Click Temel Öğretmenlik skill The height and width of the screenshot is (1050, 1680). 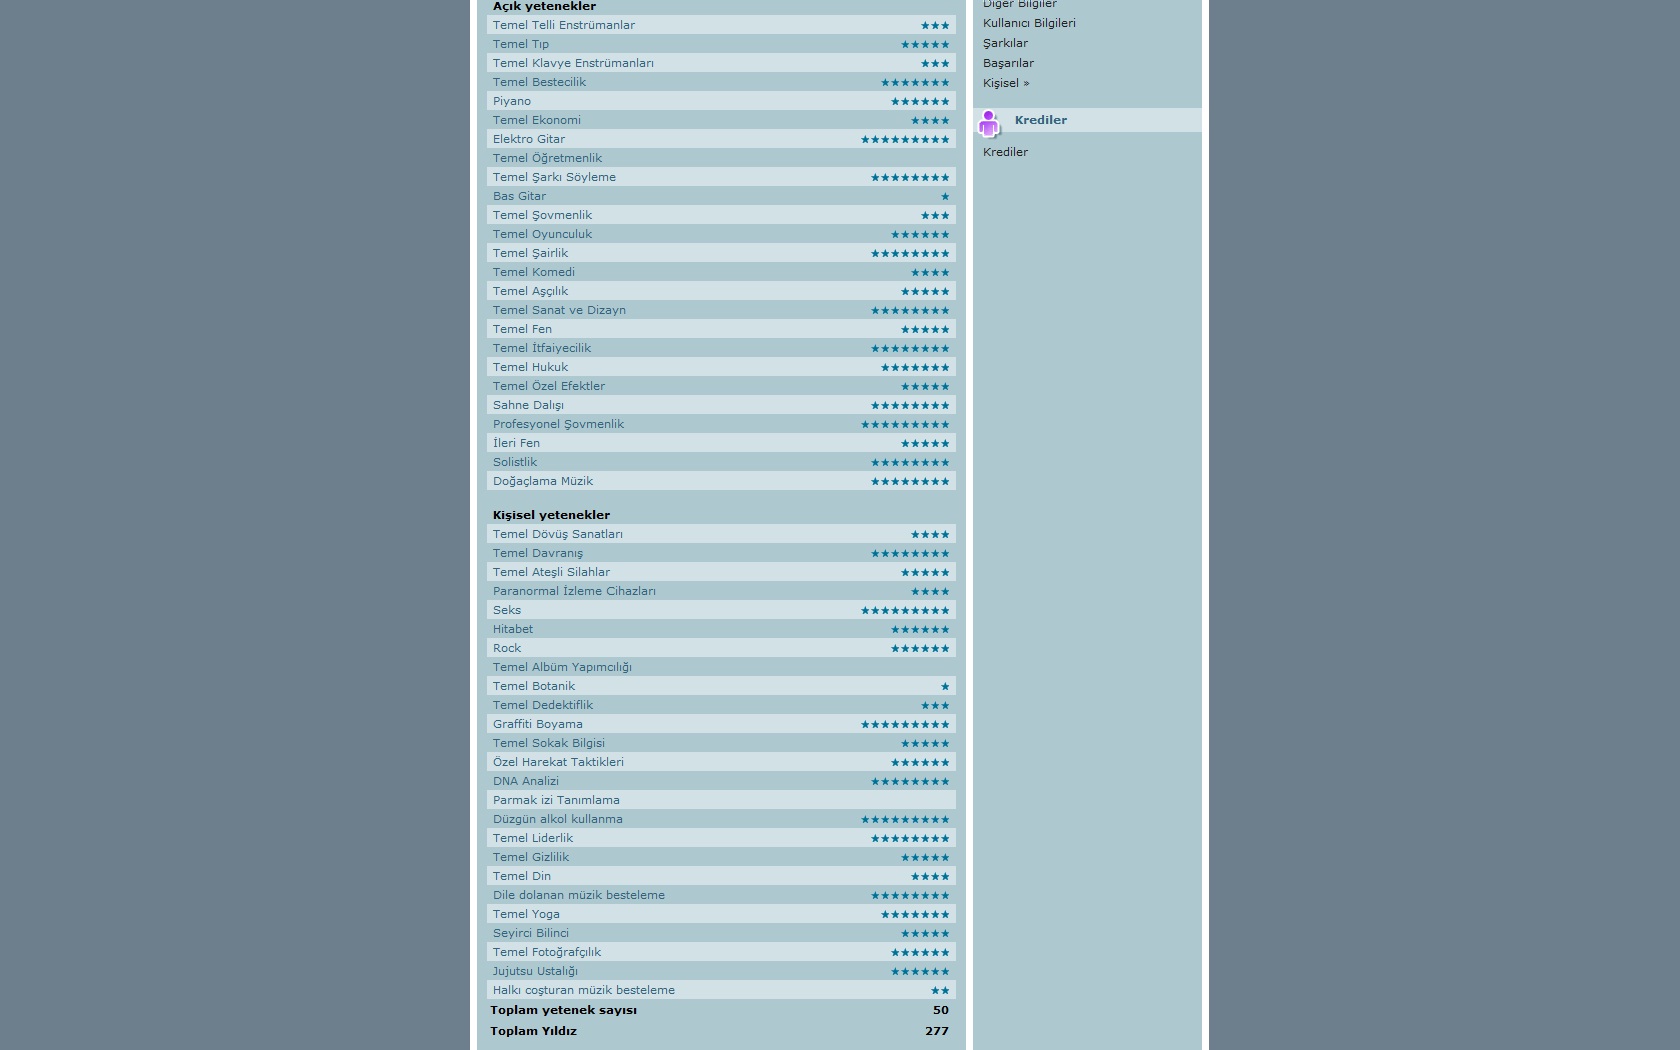point(547,158)
